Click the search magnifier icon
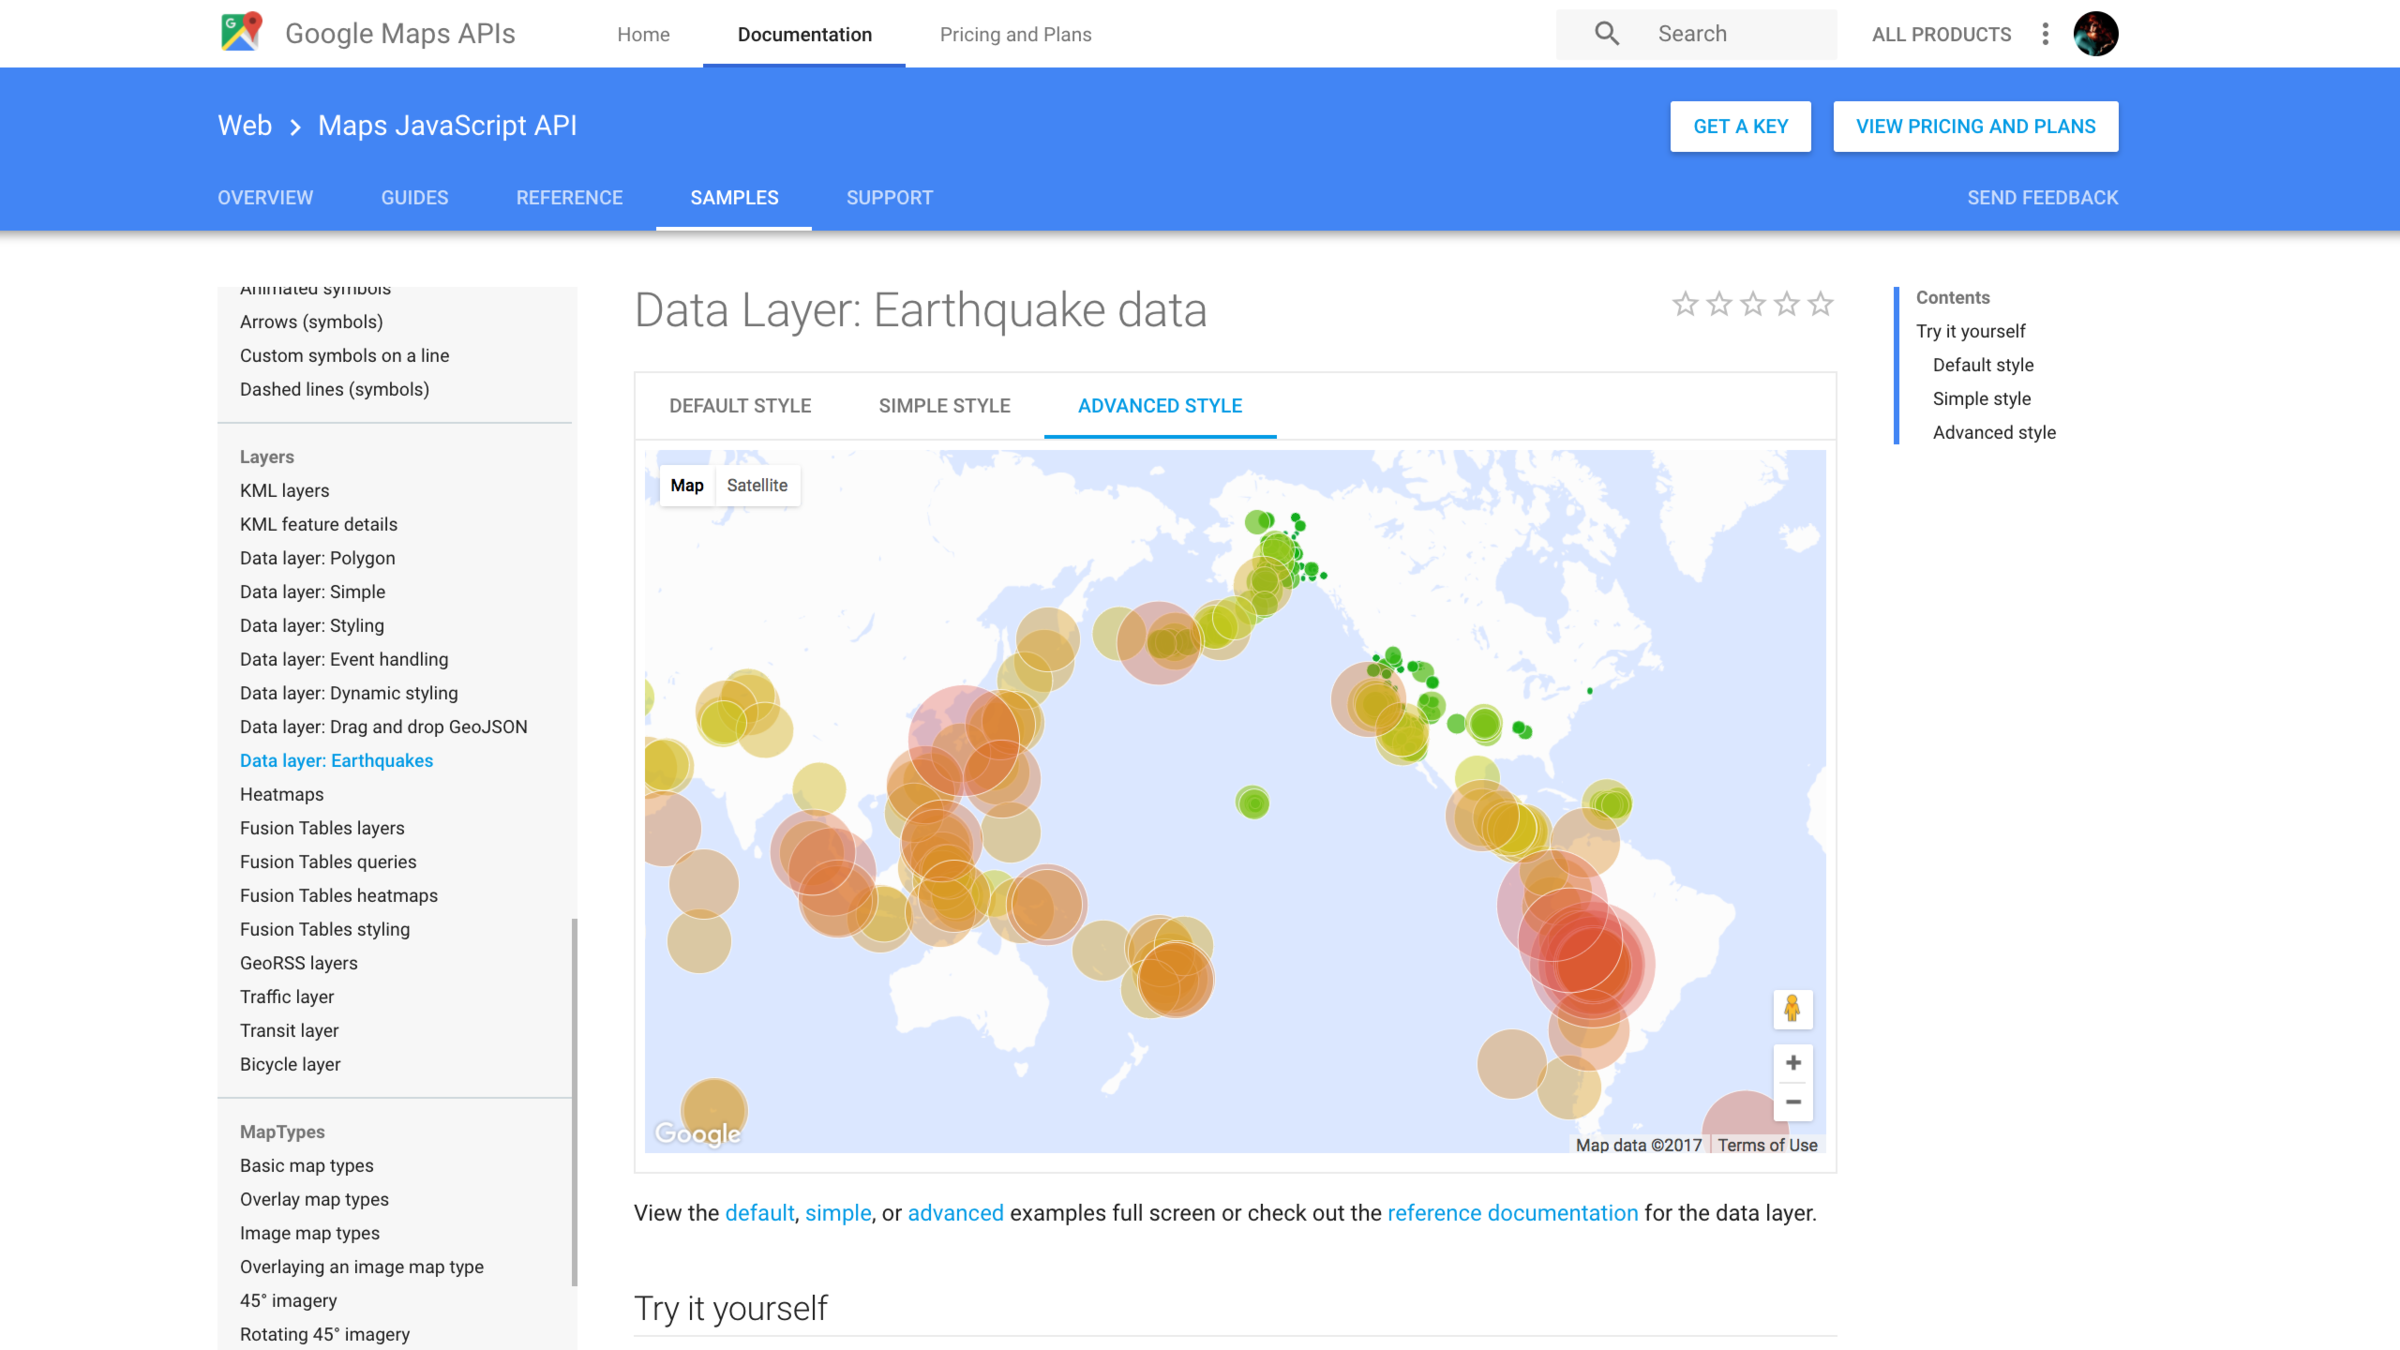The height and width of the screenshot is (1350, 2400). [1606, 33]
